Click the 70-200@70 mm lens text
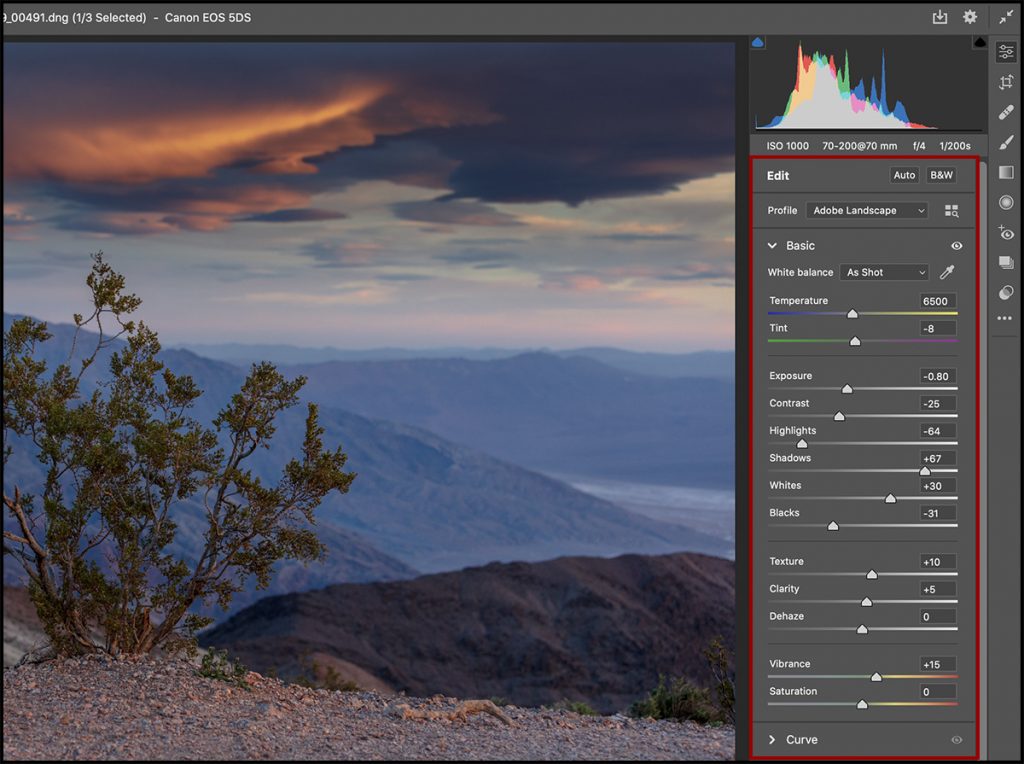The image size is (1024, 764). tap(859, 146)
